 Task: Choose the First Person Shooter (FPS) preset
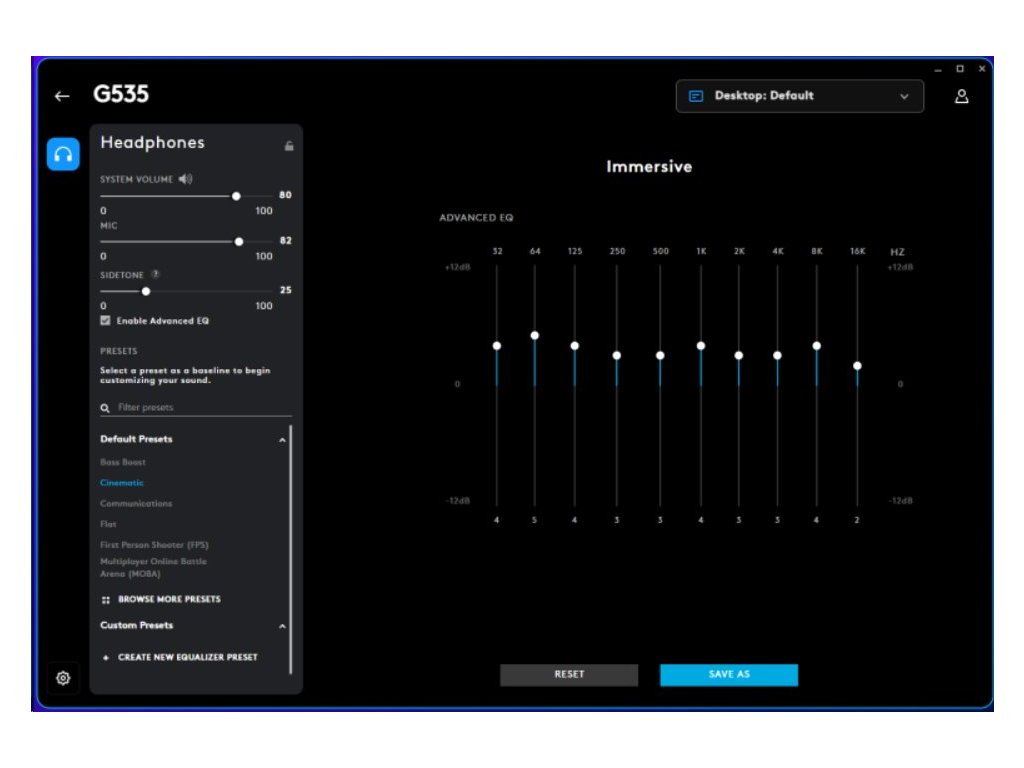(x=154, y=545)
